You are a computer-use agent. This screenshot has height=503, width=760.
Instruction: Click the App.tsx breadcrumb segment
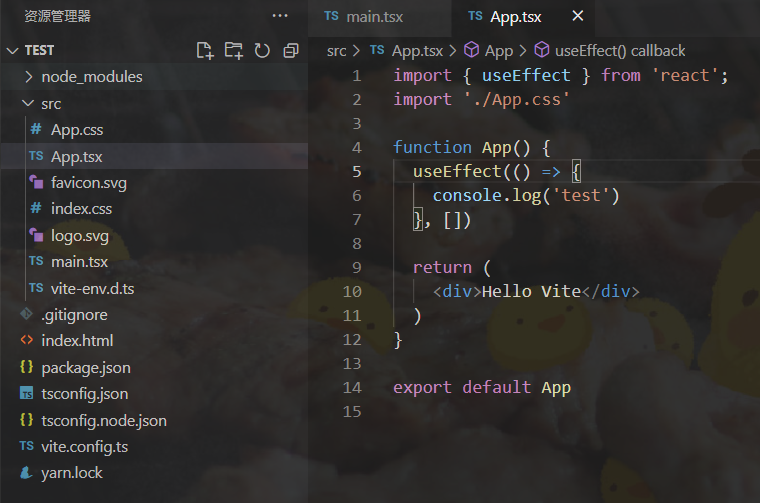(x=417, y=51)
